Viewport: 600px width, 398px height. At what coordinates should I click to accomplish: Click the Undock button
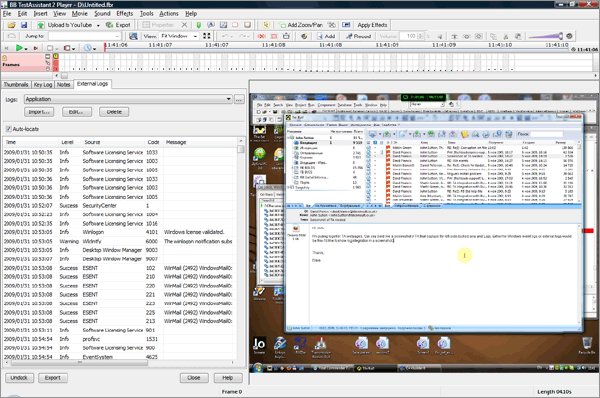[x=19, y=378]
